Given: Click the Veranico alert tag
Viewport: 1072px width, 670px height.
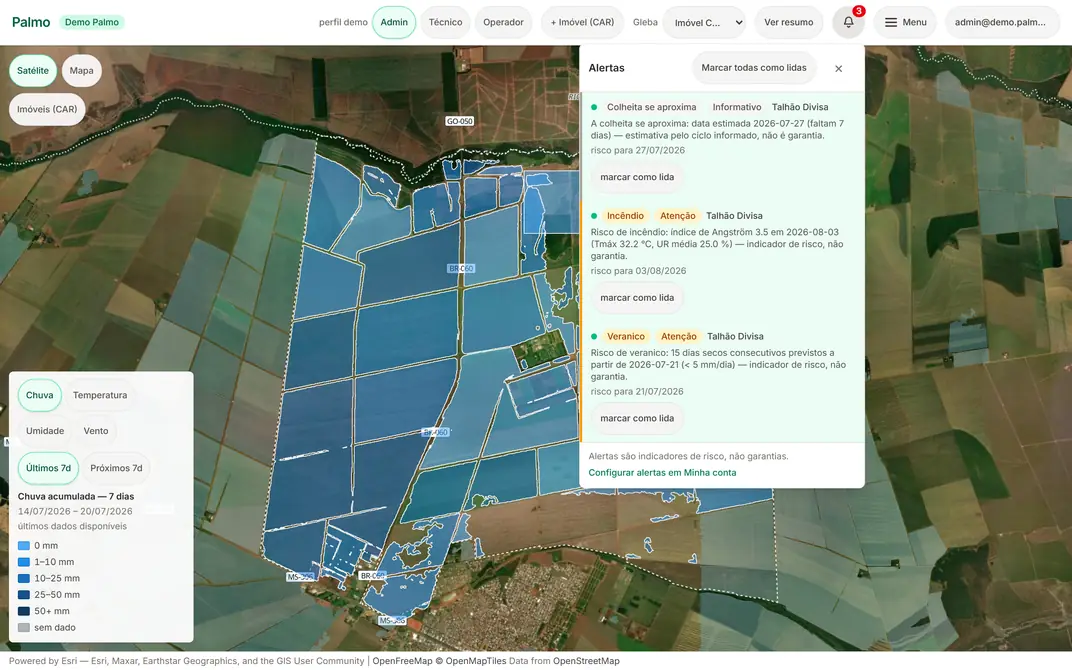Looking at the screenshot, I should point(626,336).
